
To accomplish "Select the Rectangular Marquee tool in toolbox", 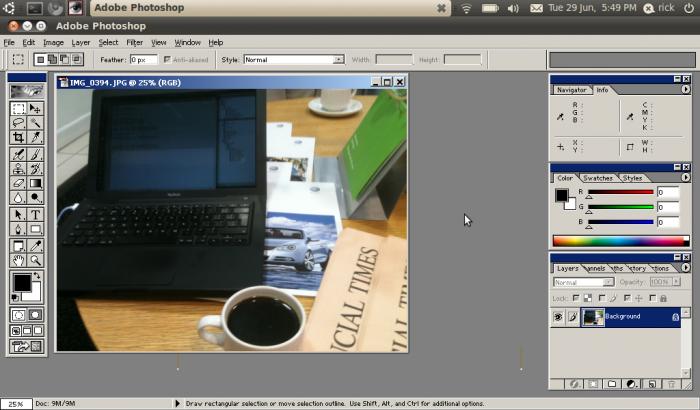I will click(x=18, y=109).
